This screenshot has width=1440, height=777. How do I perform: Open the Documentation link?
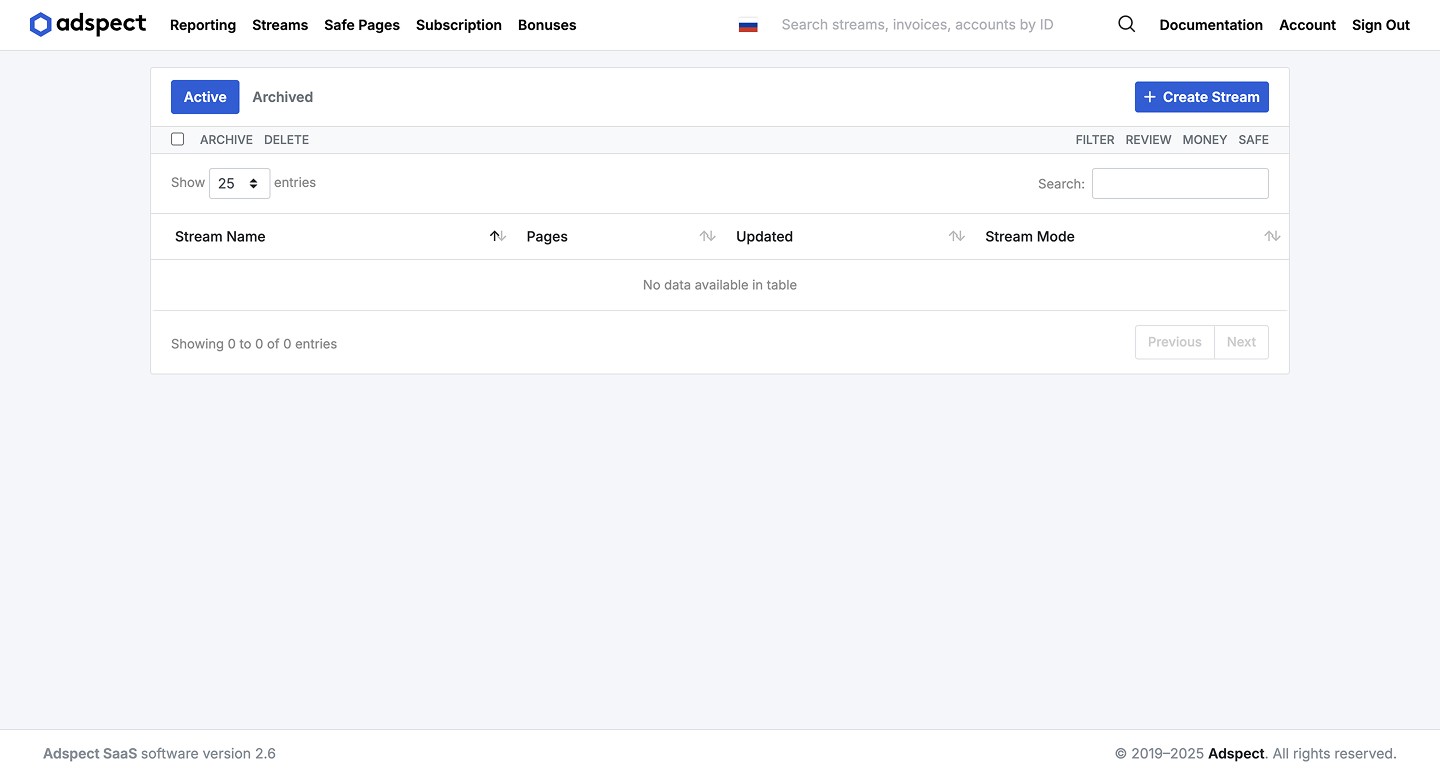pyautogui.click(x=1210, y=25)
